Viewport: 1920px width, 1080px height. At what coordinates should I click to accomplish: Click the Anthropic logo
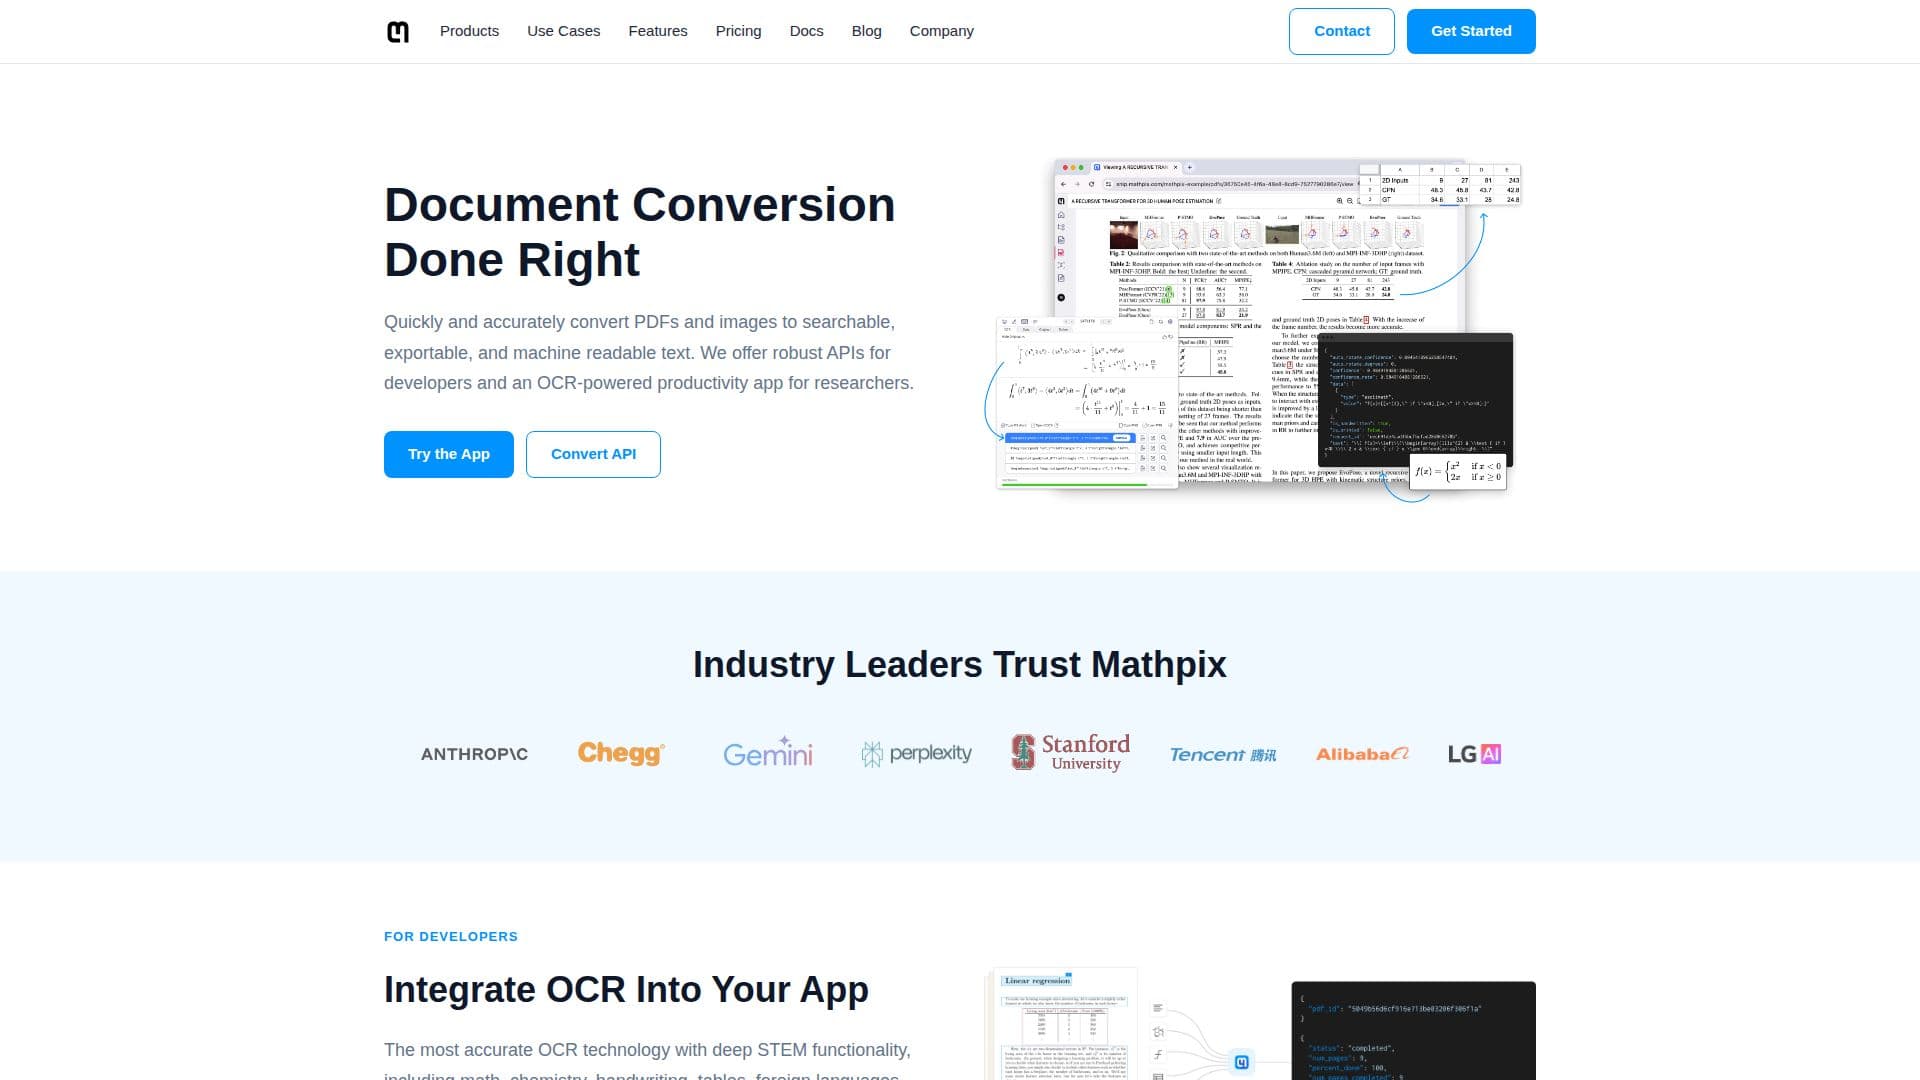click(474, 754)
